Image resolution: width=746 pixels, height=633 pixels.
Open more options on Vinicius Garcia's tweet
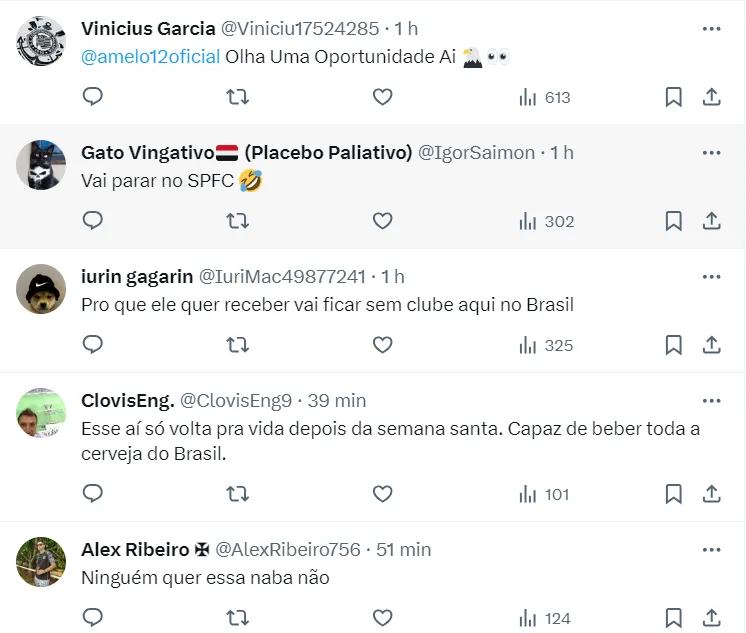[x=711, y=28]
